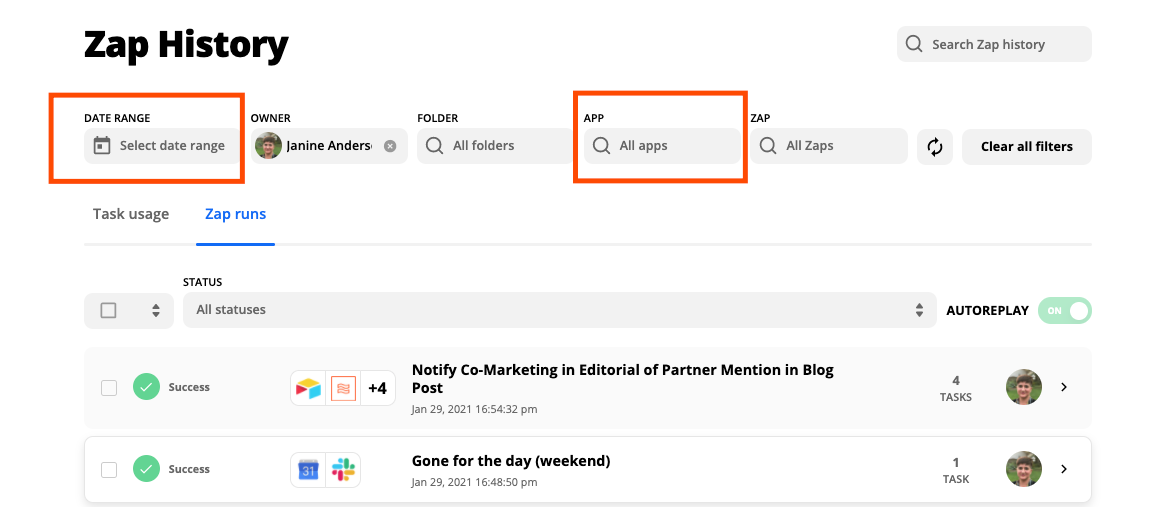Expand the Notify Co-Marketing run chevron

1064,387
